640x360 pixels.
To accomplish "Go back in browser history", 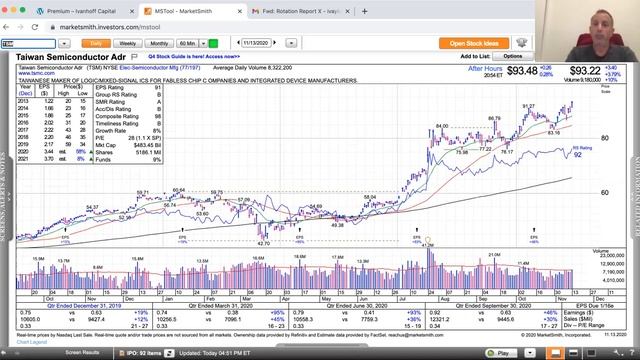I will tap(6, 27).
